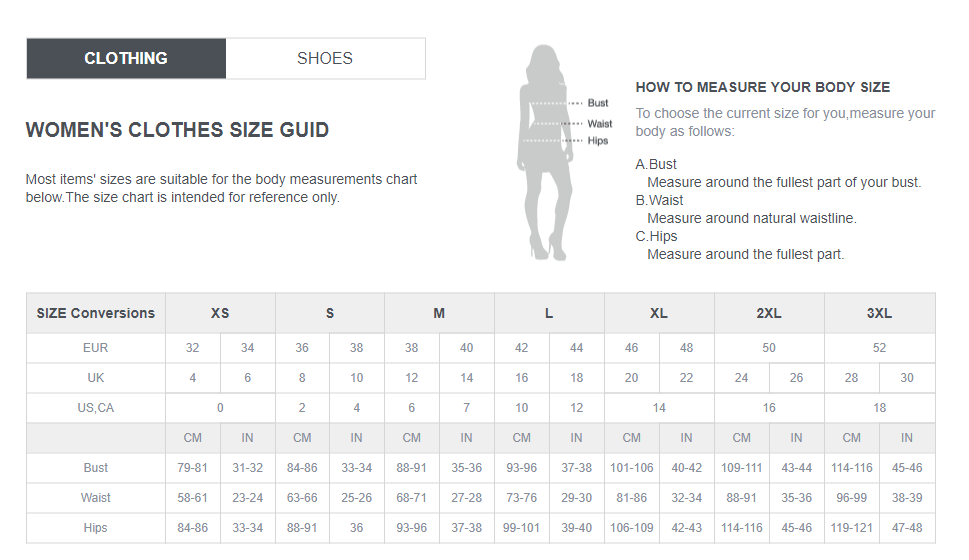Select the Hips row label in table
Viewport: 969px width, 560px height.
(96, 528)
